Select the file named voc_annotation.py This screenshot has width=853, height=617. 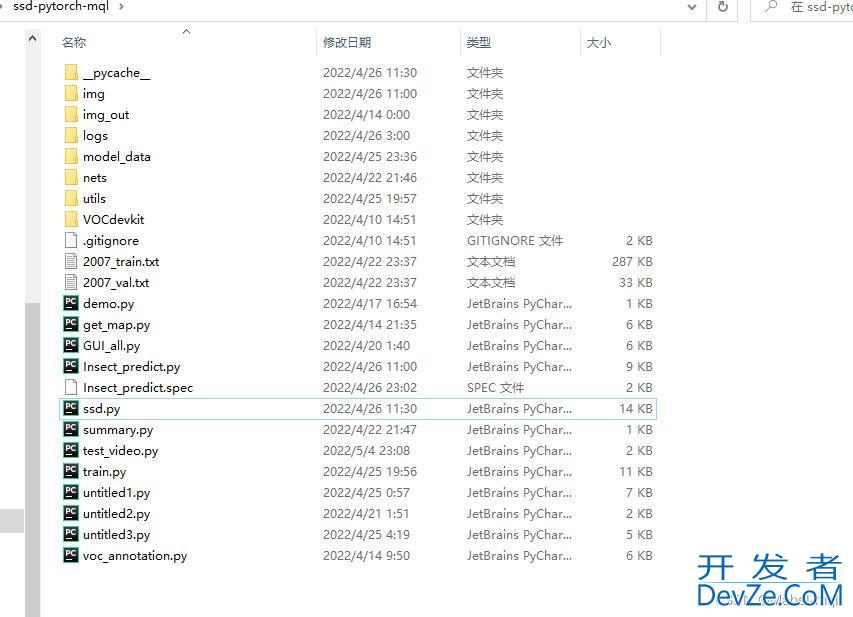[x=135, y=556]
